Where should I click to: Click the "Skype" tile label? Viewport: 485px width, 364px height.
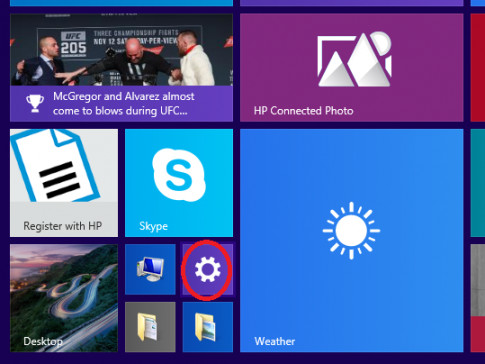(153, 226)
